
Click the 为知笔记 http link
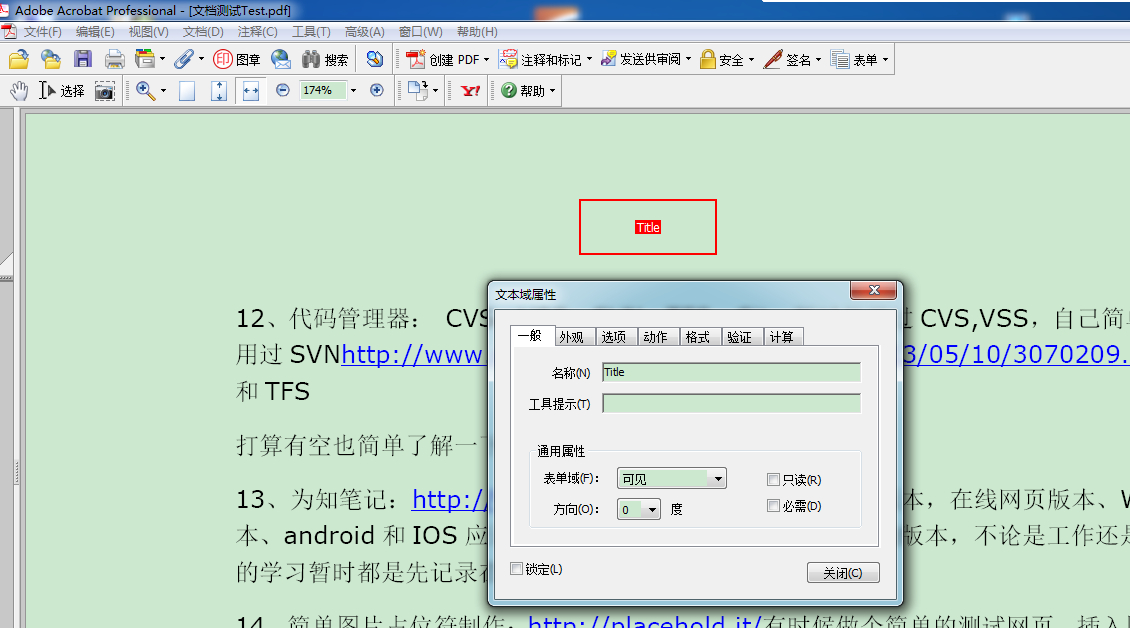[450, 499]
